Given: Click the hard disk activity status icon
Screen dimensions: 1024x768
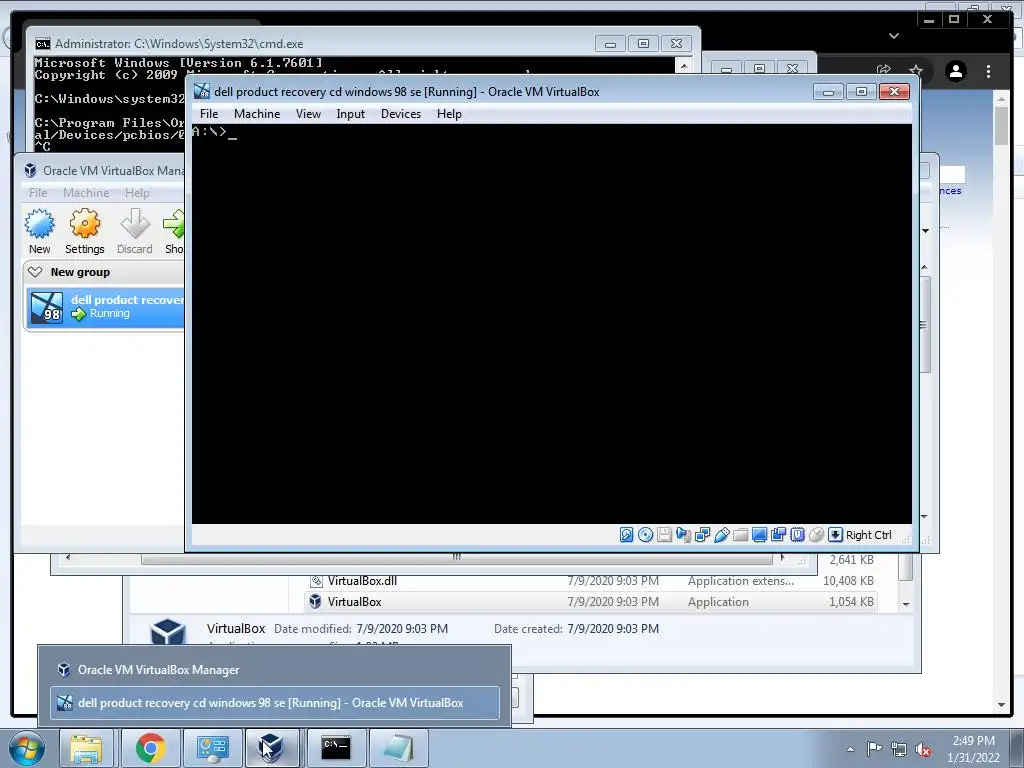Looking at the screenshot, I should point(626,535).
